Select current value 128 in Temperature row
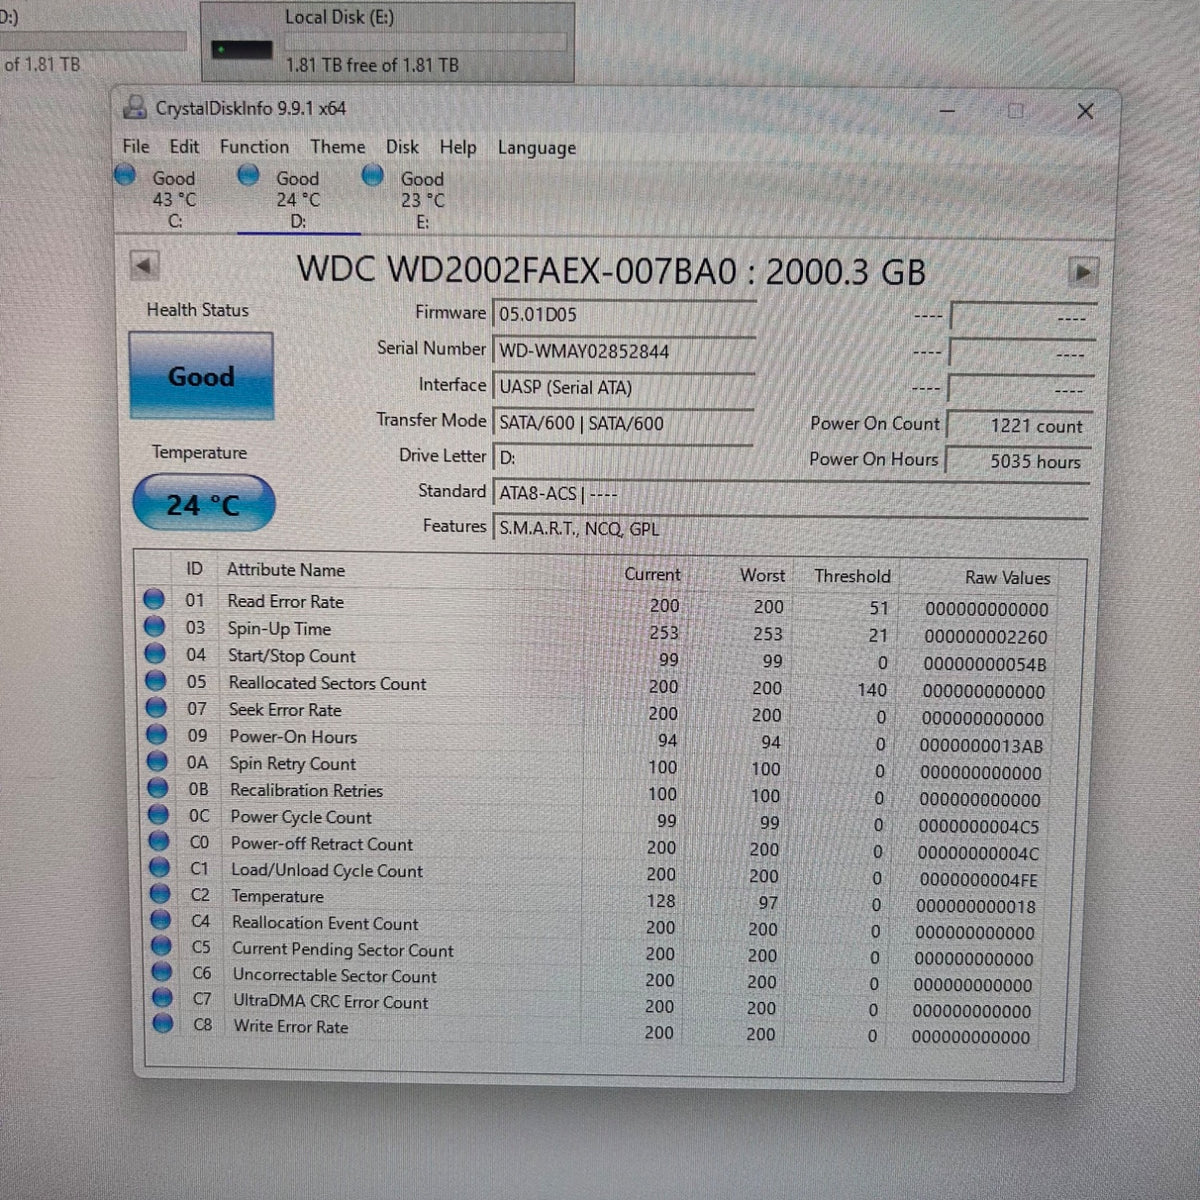The image size is (1200, 1200). pos(661,901)
